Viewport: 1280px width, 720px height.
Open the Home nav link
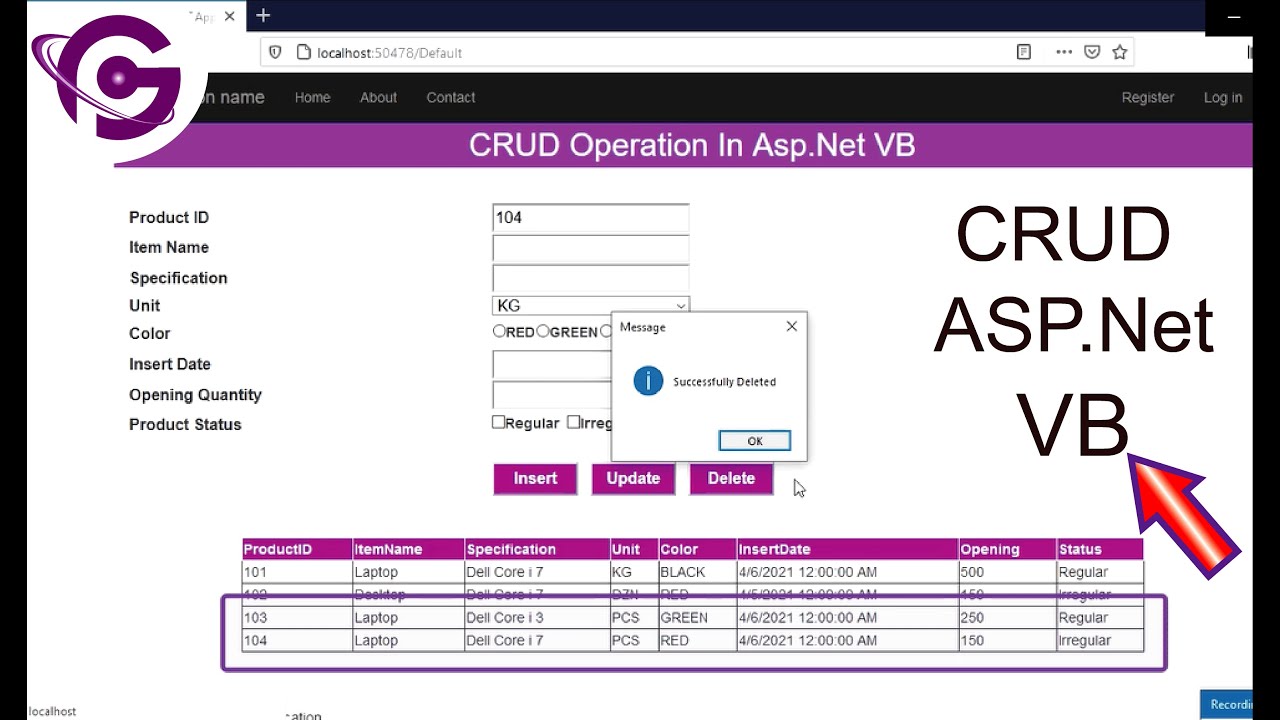pos(312,97)
